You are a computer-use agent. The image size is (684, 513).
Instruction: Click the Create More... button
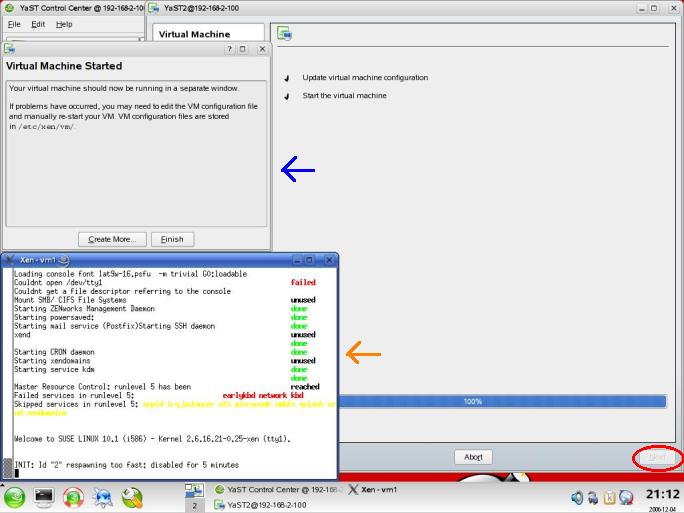[x=112, y=239]
